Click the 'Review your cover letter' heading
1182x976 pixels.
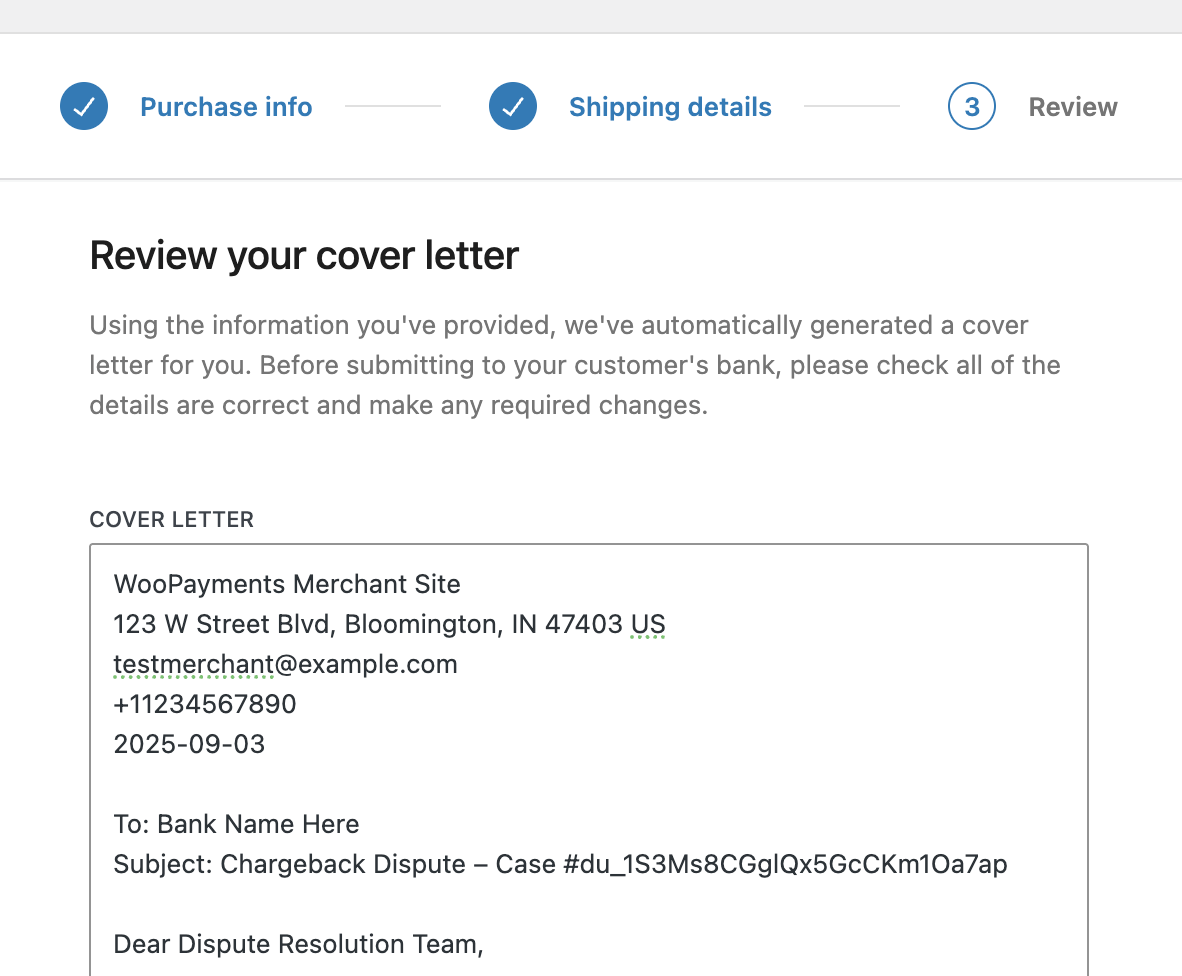(304, 255)
